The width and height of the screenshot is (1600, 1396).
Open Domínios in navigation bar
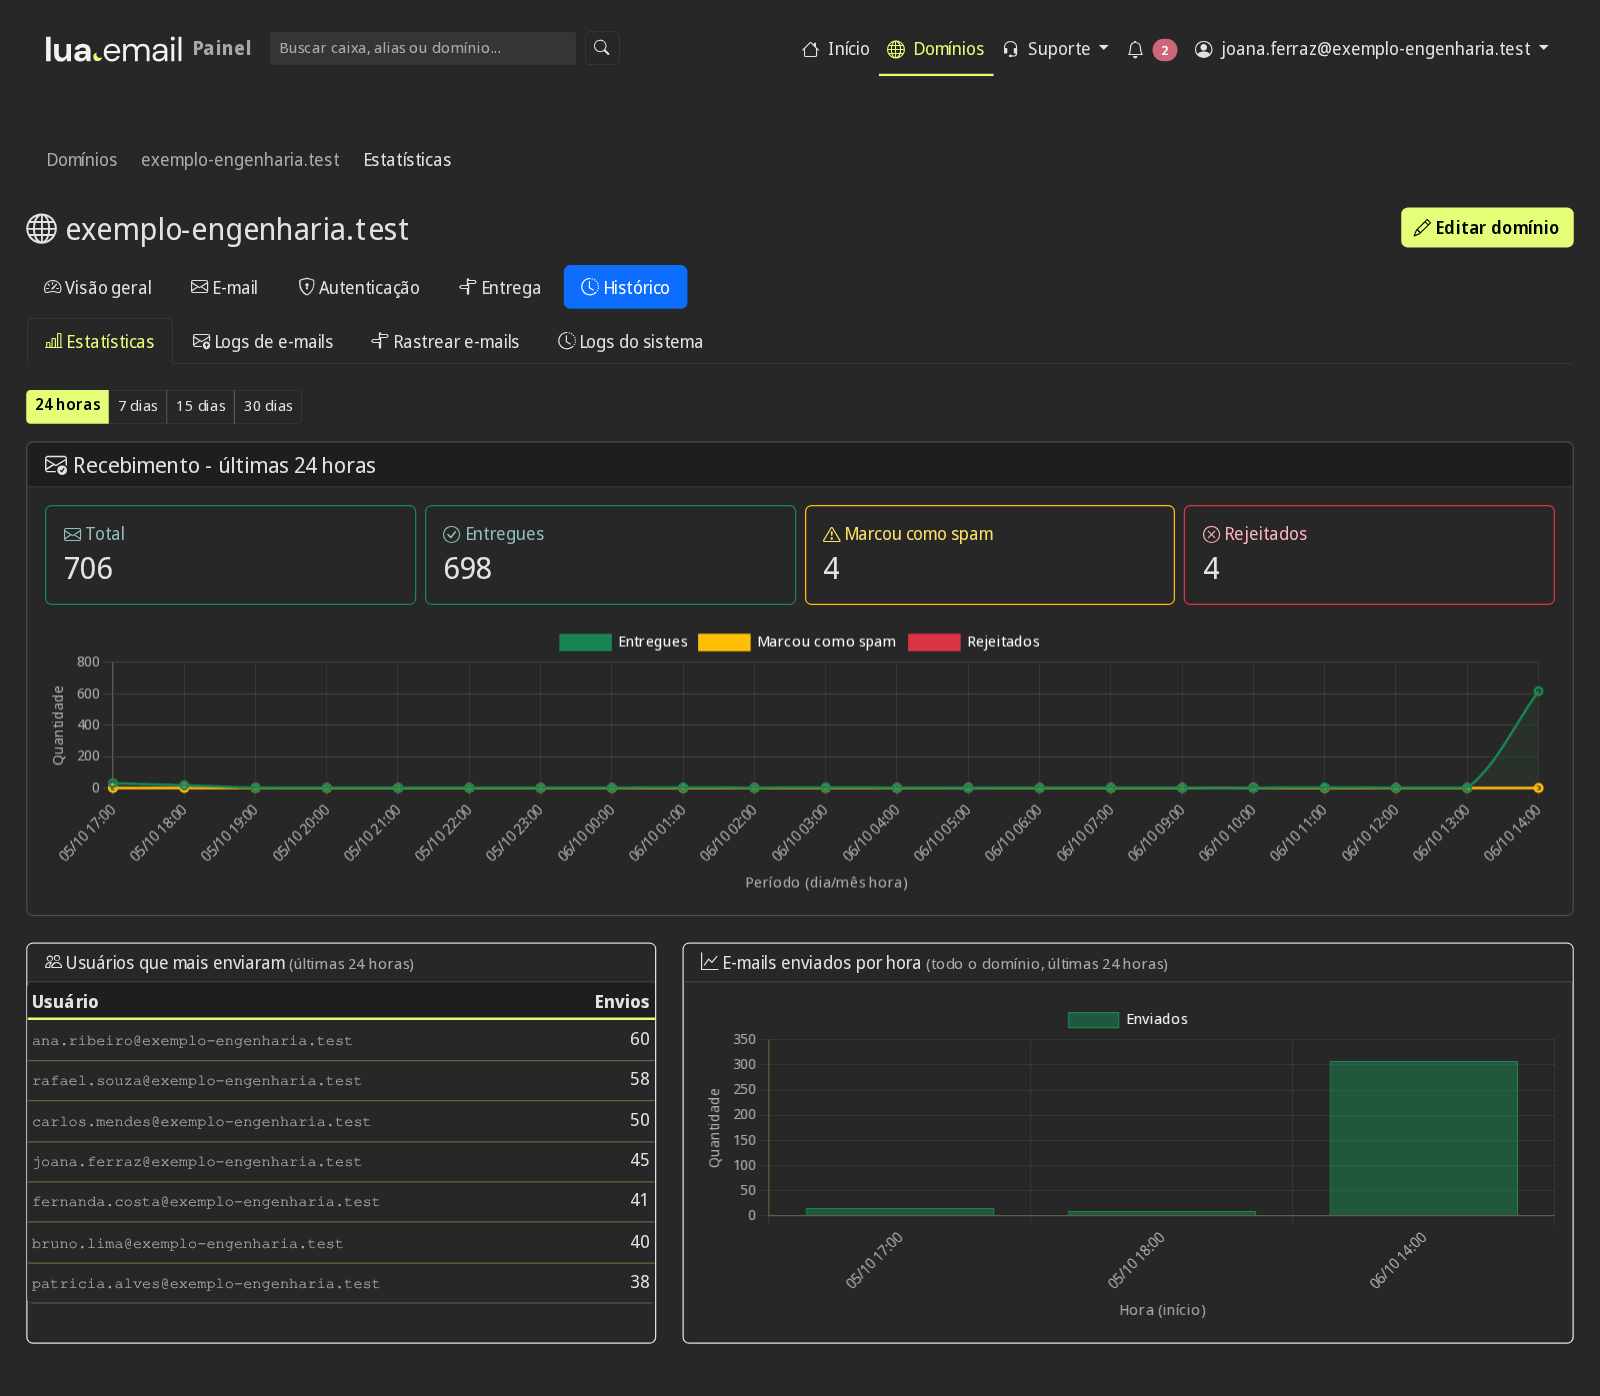coord(936,49)
